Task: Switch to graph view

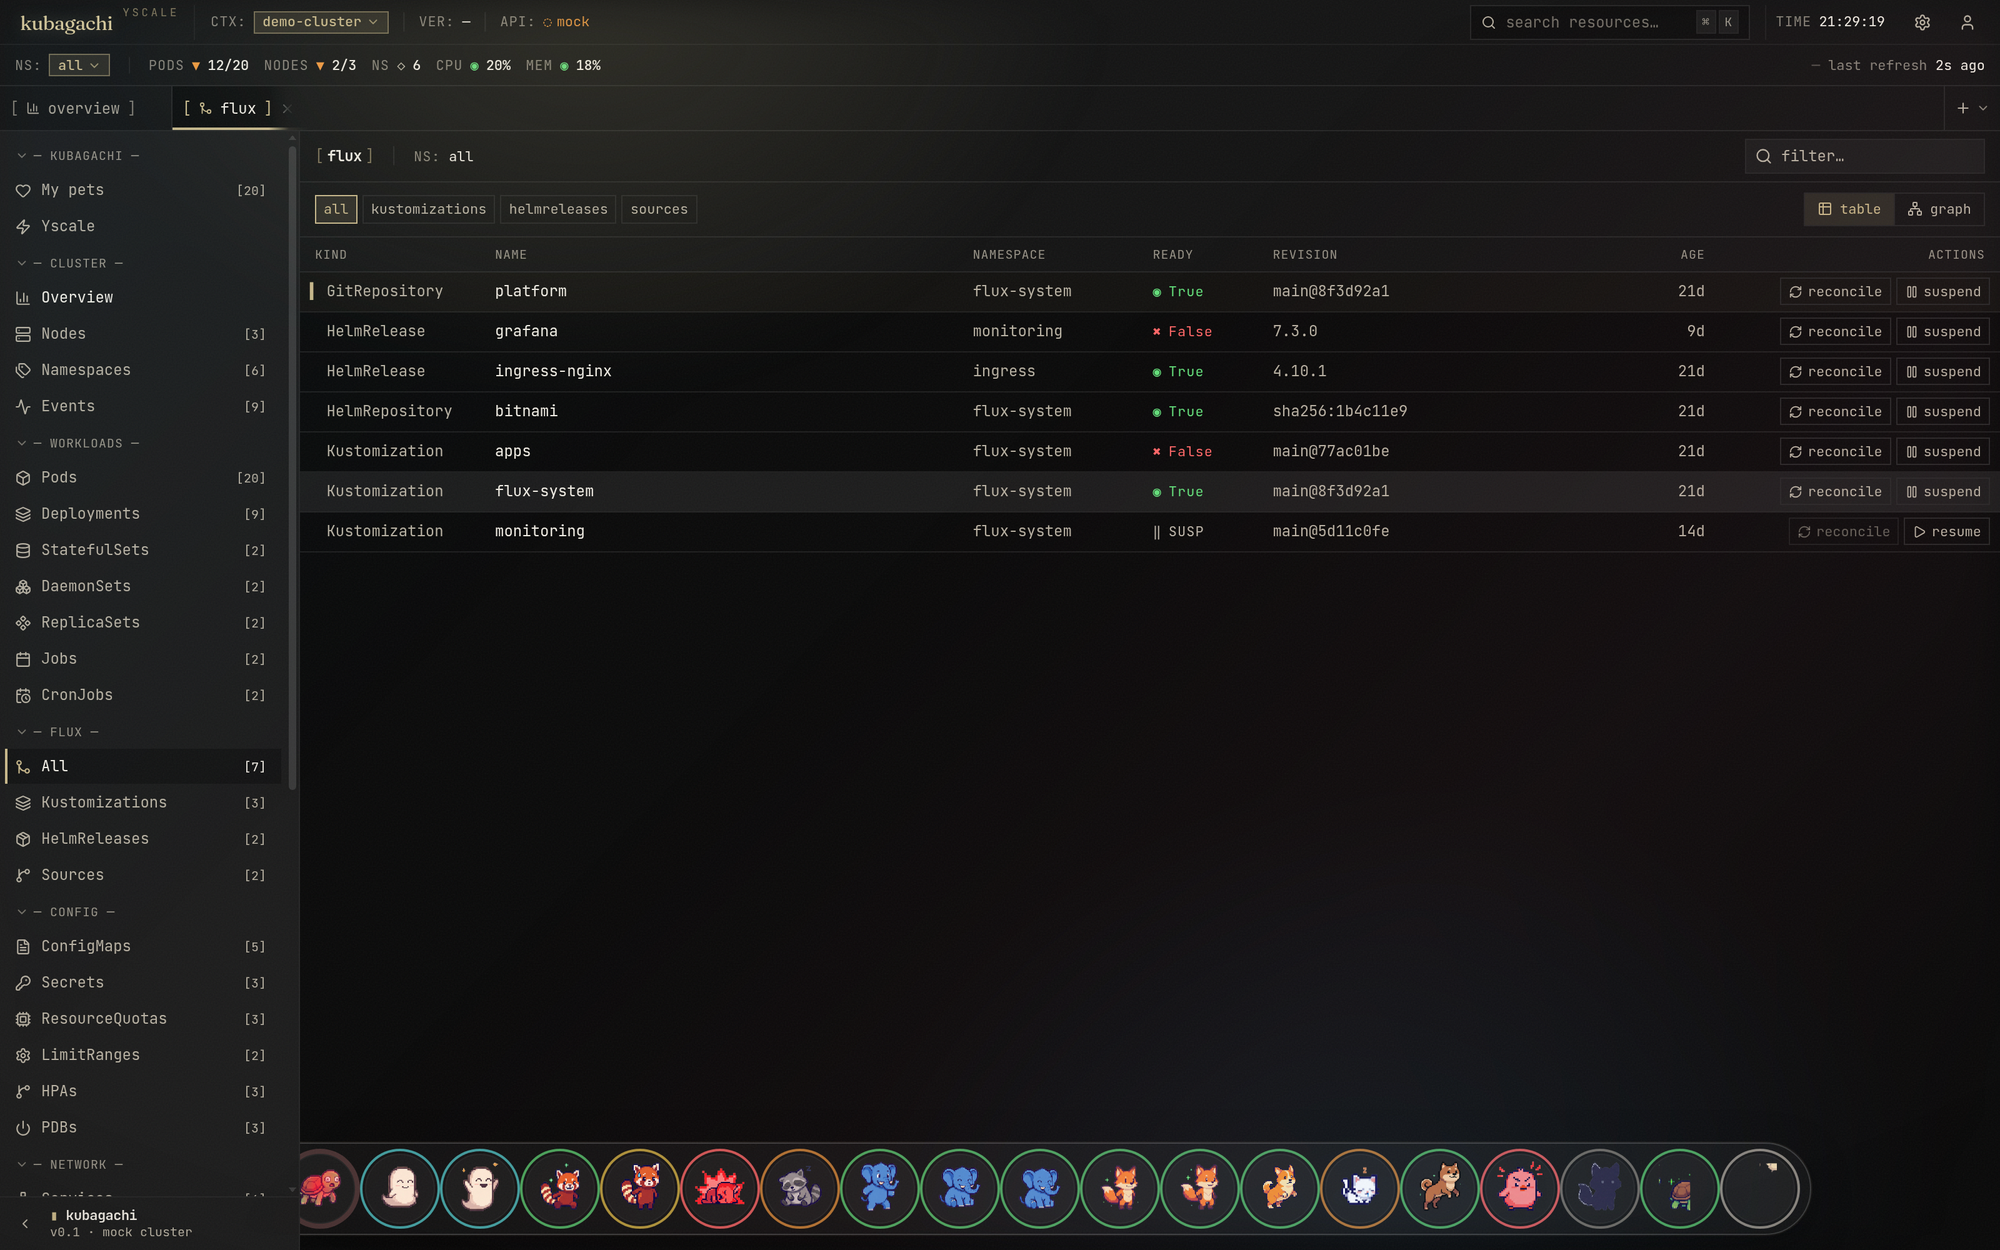Action: click(1939, 209)
